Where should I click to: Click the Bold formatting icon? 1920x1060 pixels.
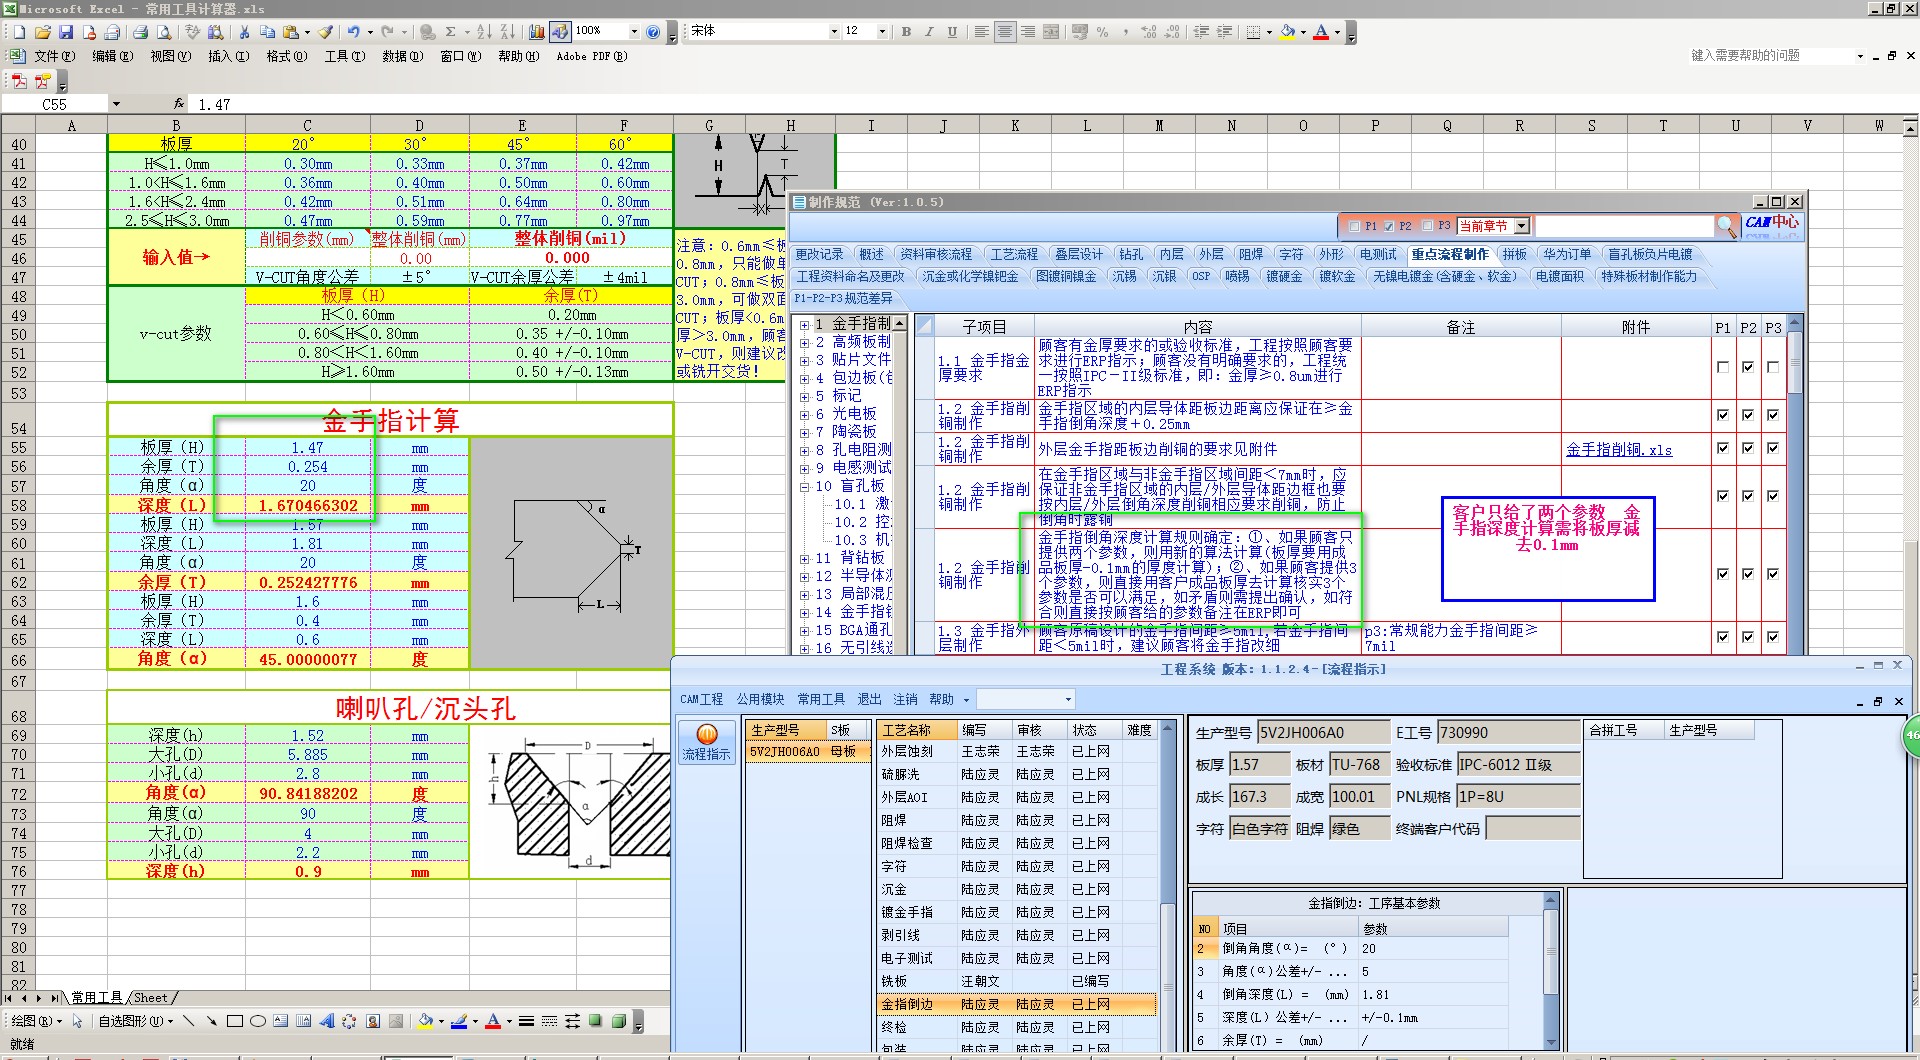[906, 32]
